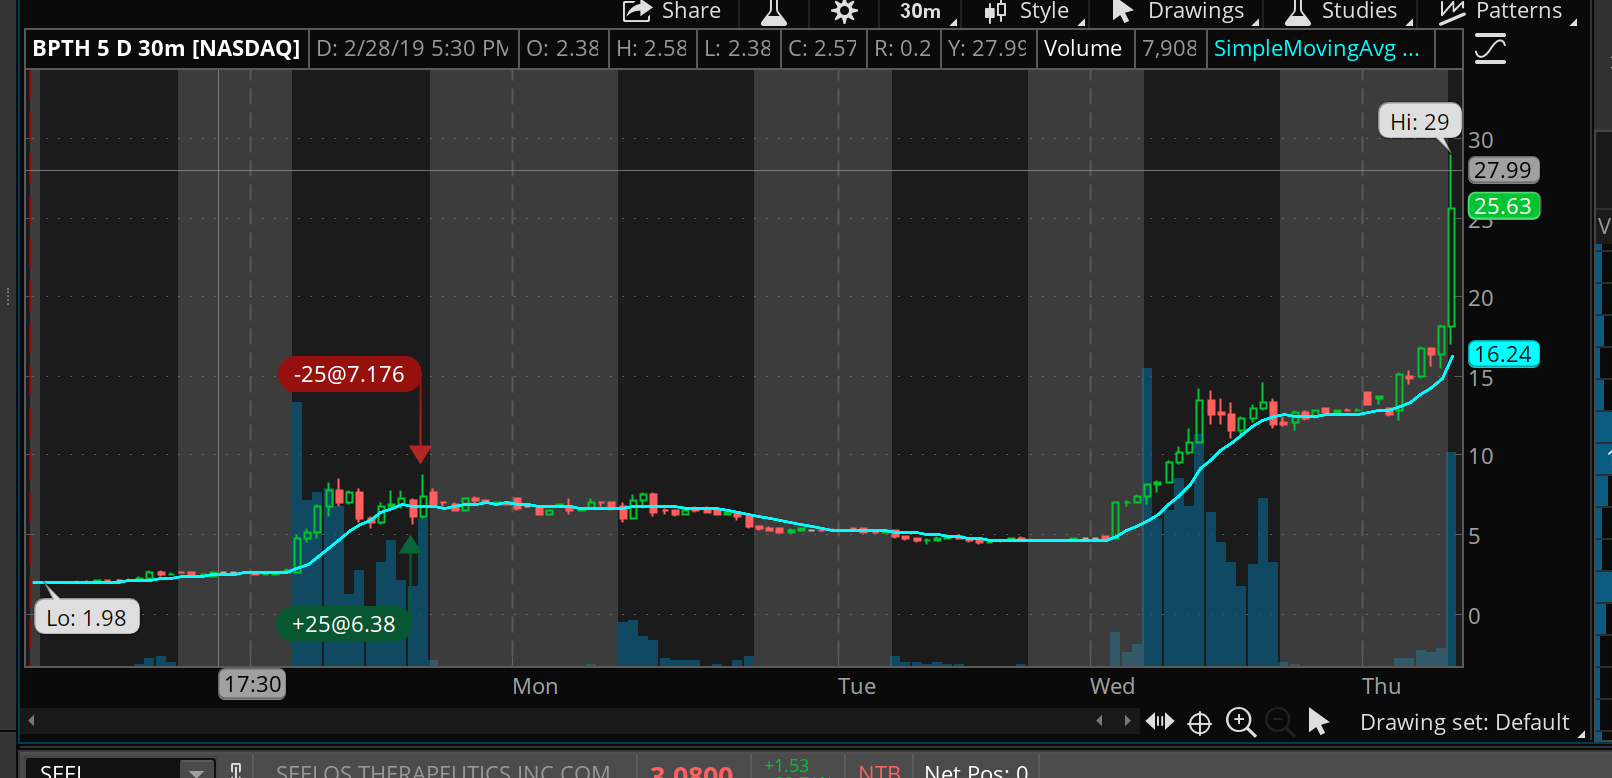Click the small left step arrow beside the pan icon
The width and height of the screenshot is (1612, 778).
(1100, 720)
